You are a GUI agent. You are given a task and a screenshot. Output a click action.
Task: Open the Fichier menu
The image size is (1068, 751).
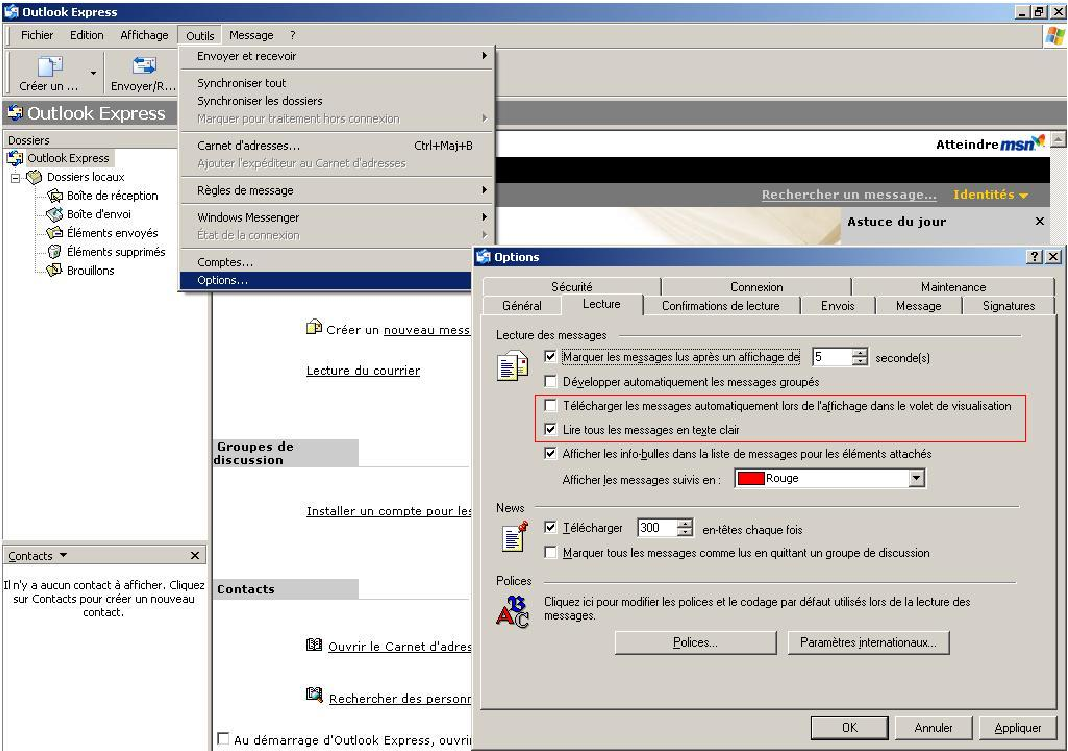[37, 35]
